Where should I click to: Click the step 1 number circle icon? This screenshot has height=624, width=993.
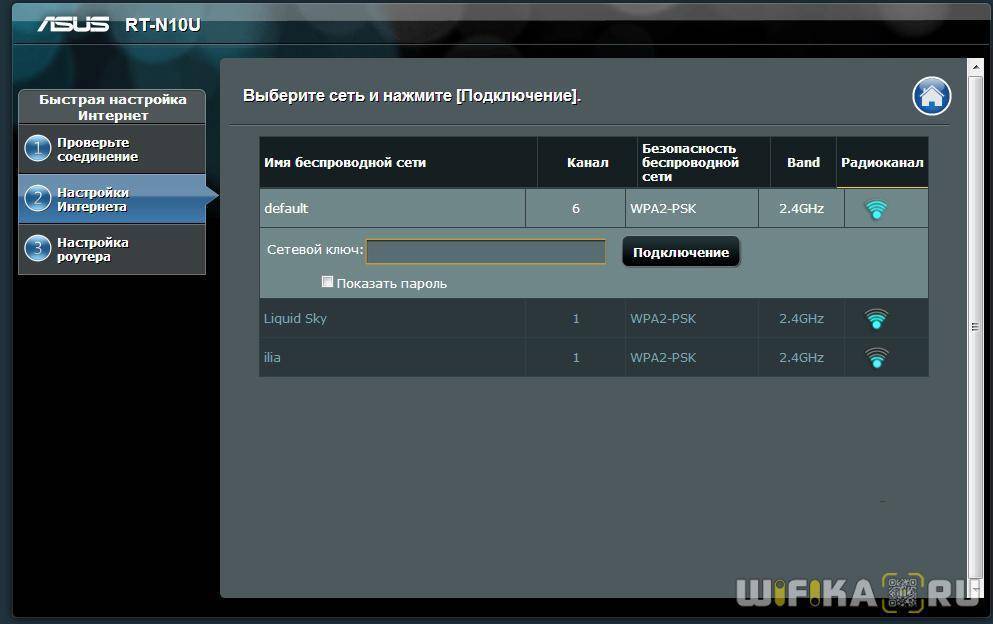37,149
